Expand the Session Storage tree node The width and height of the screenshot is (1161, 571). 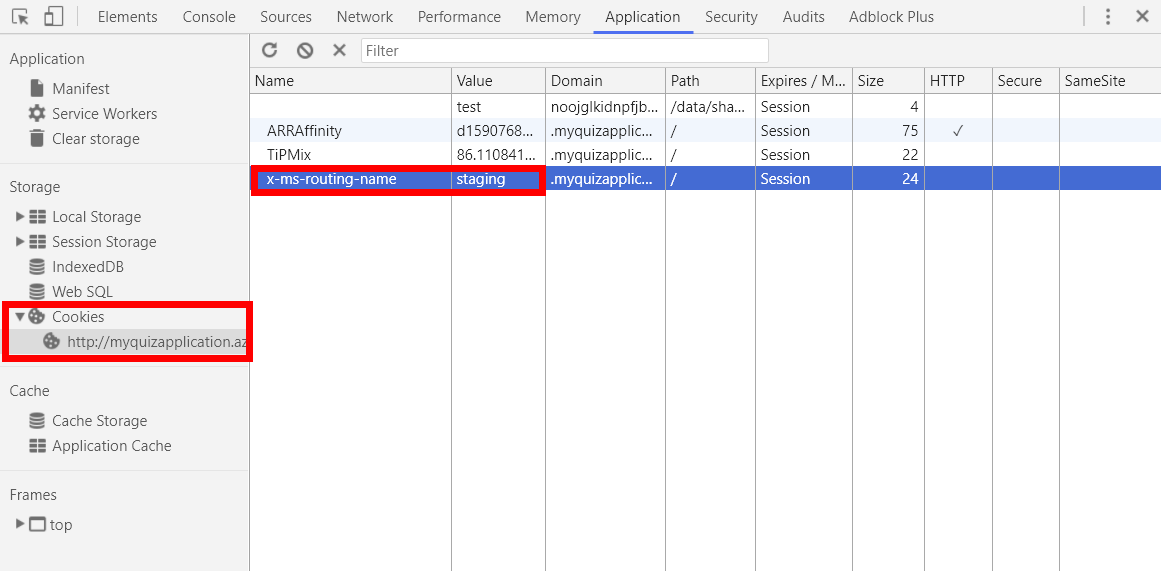[20, 241]
